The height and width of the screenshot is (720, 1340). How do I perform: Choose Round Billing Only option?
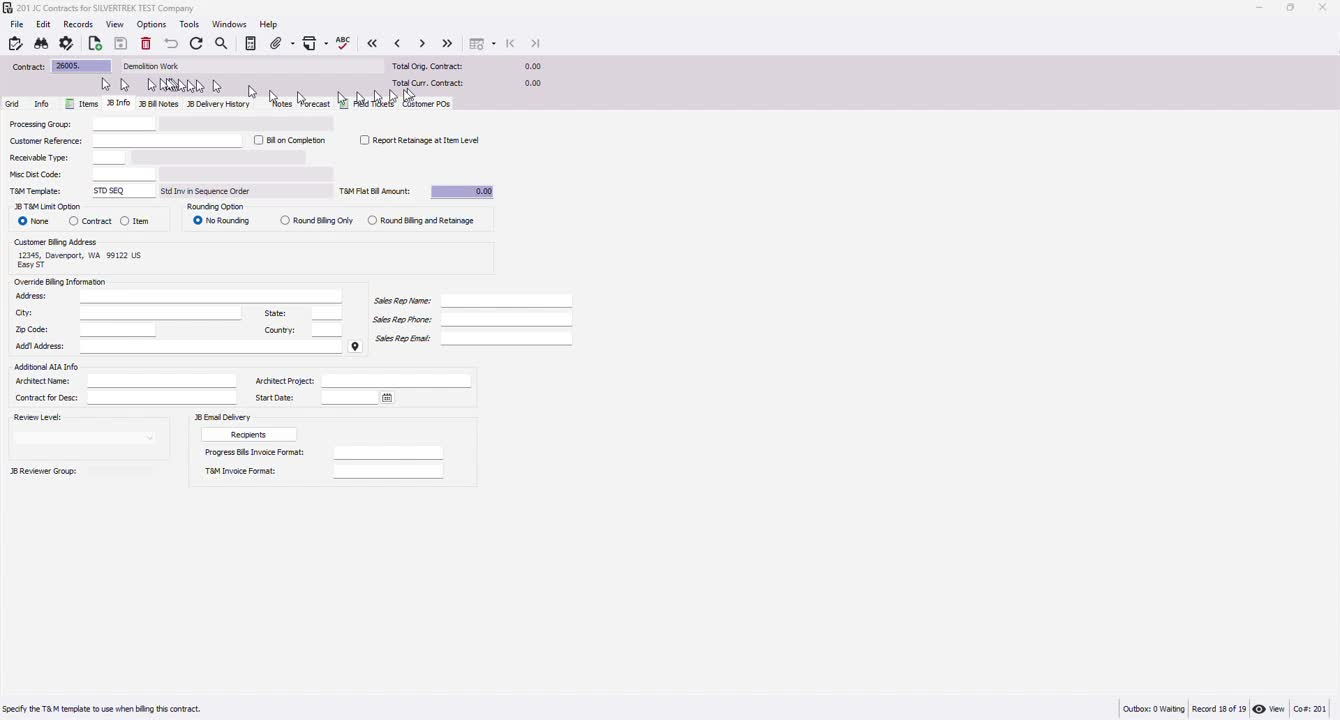coord(285,221)
